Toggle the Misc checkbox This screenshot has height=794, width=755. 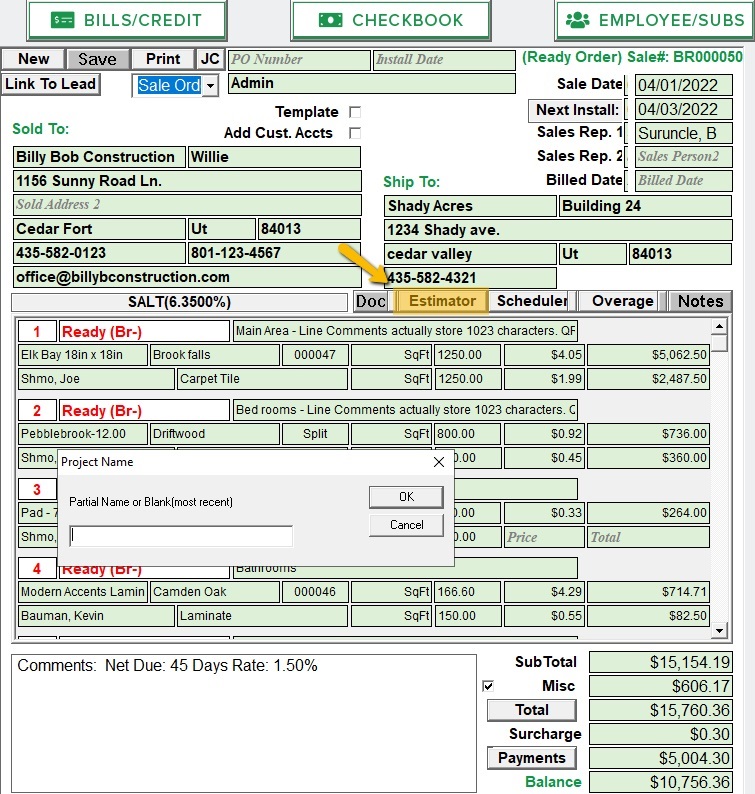(488, 686)
